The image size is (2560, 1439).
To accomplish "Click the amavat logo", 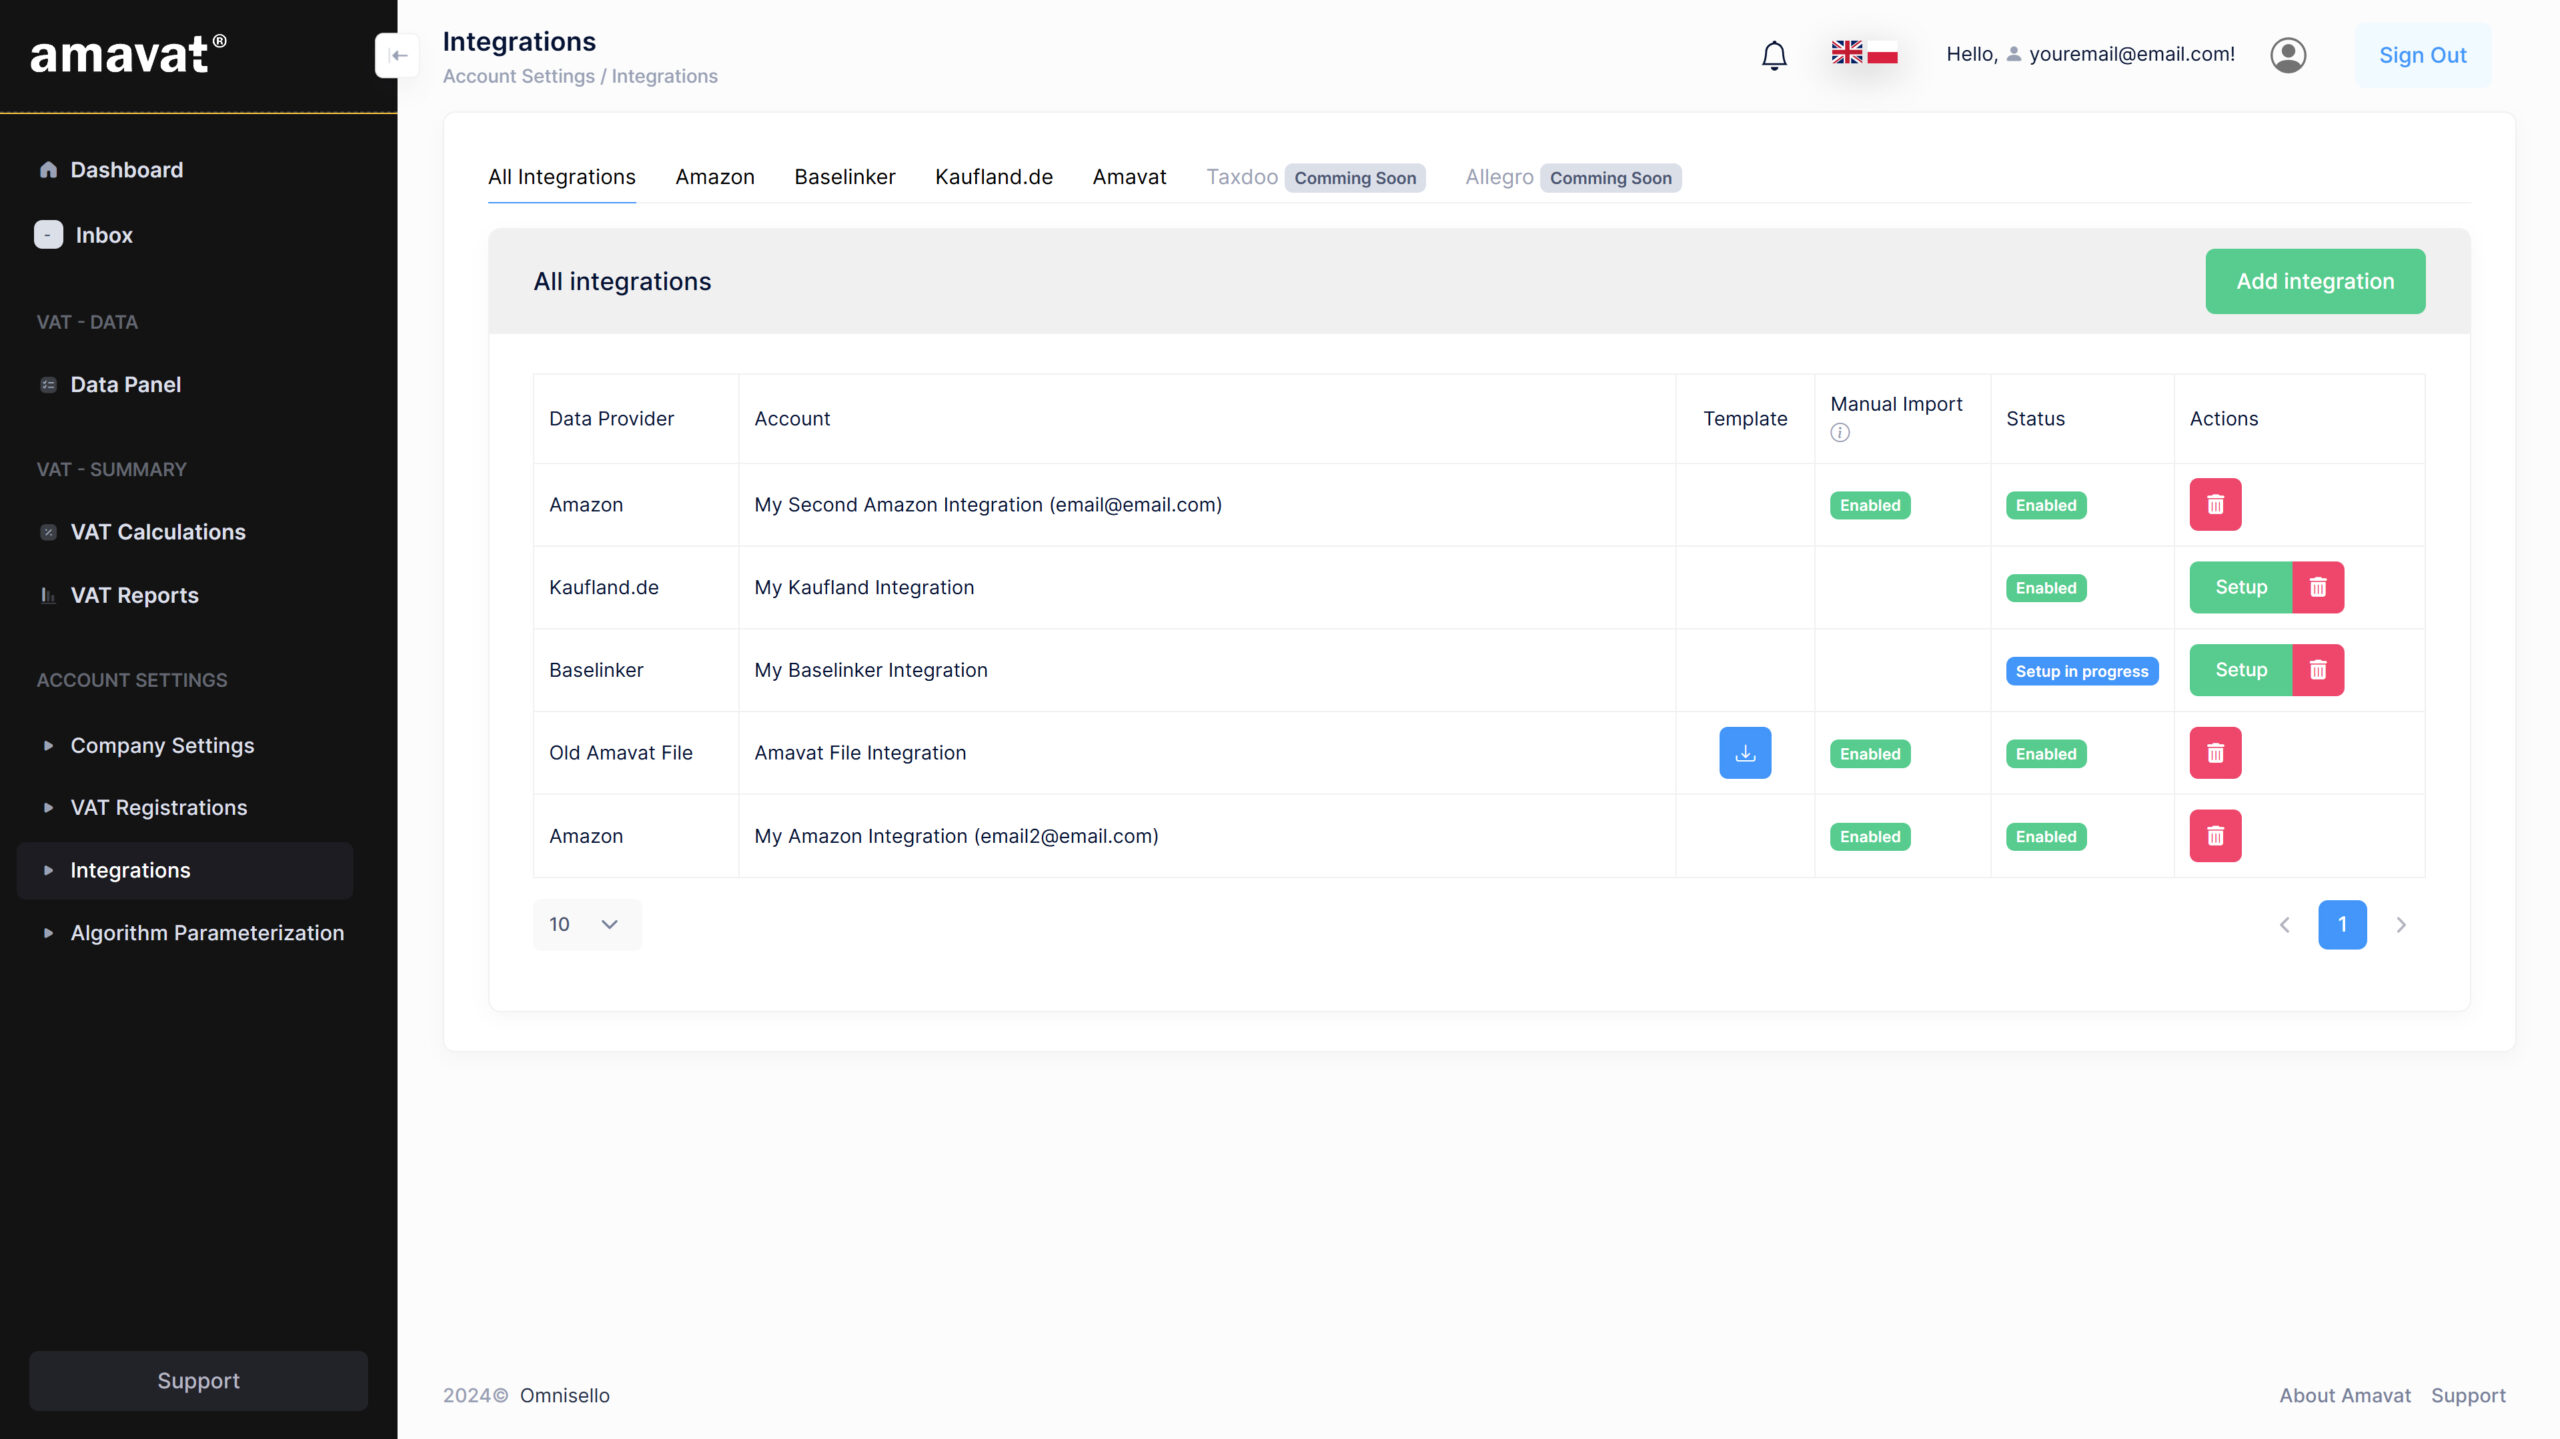I will [128, 55].
